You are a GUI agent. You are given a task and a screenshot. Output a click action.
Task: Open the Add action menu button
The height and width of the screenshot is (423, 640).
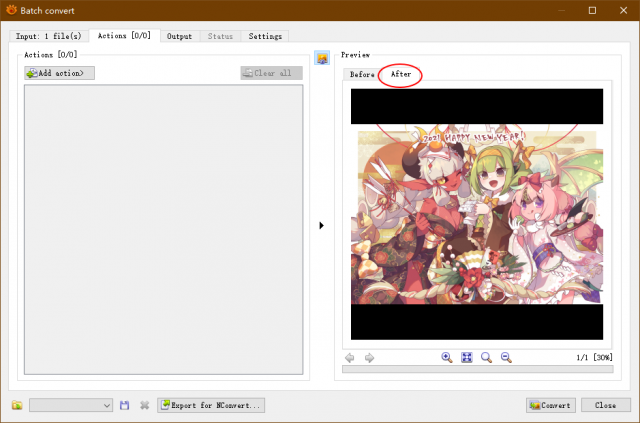point(60,73)
